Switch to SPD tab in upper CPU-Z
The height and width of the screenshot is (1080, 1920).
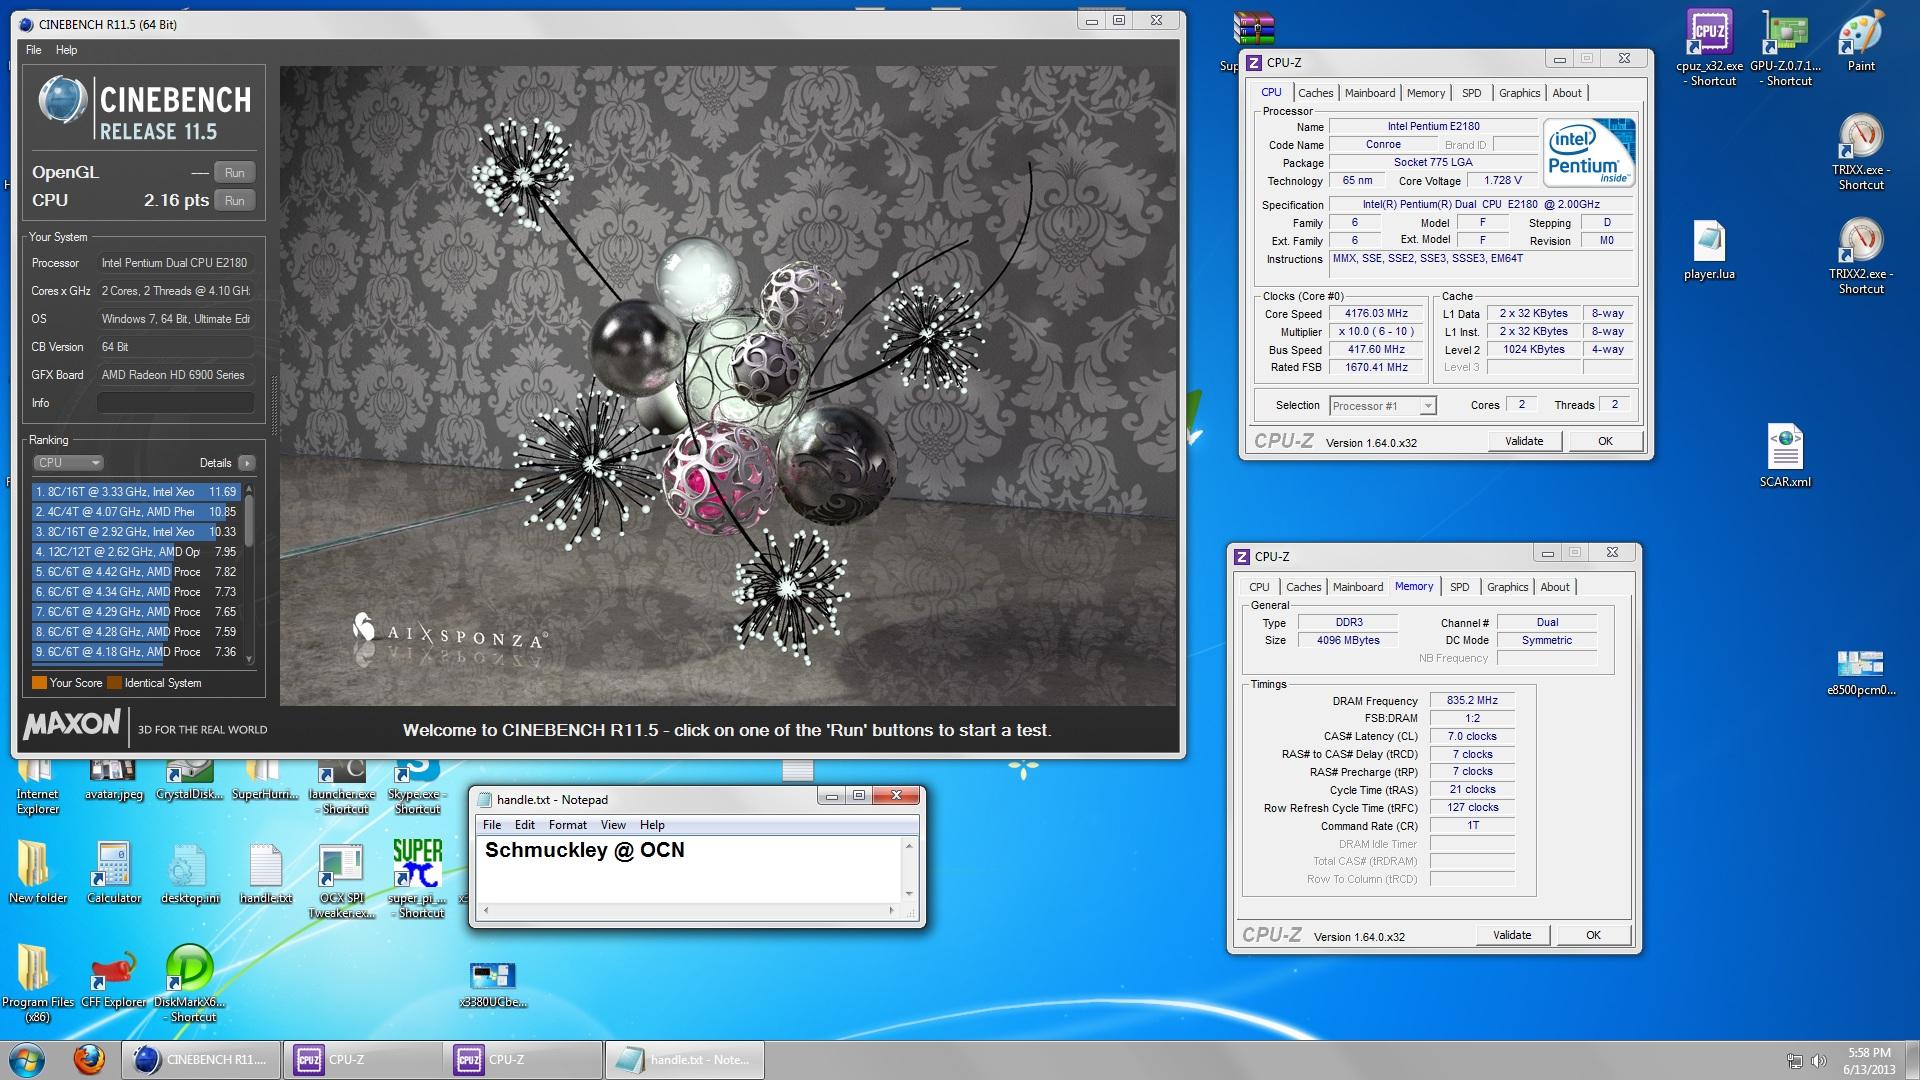[x=1471, y=93]
